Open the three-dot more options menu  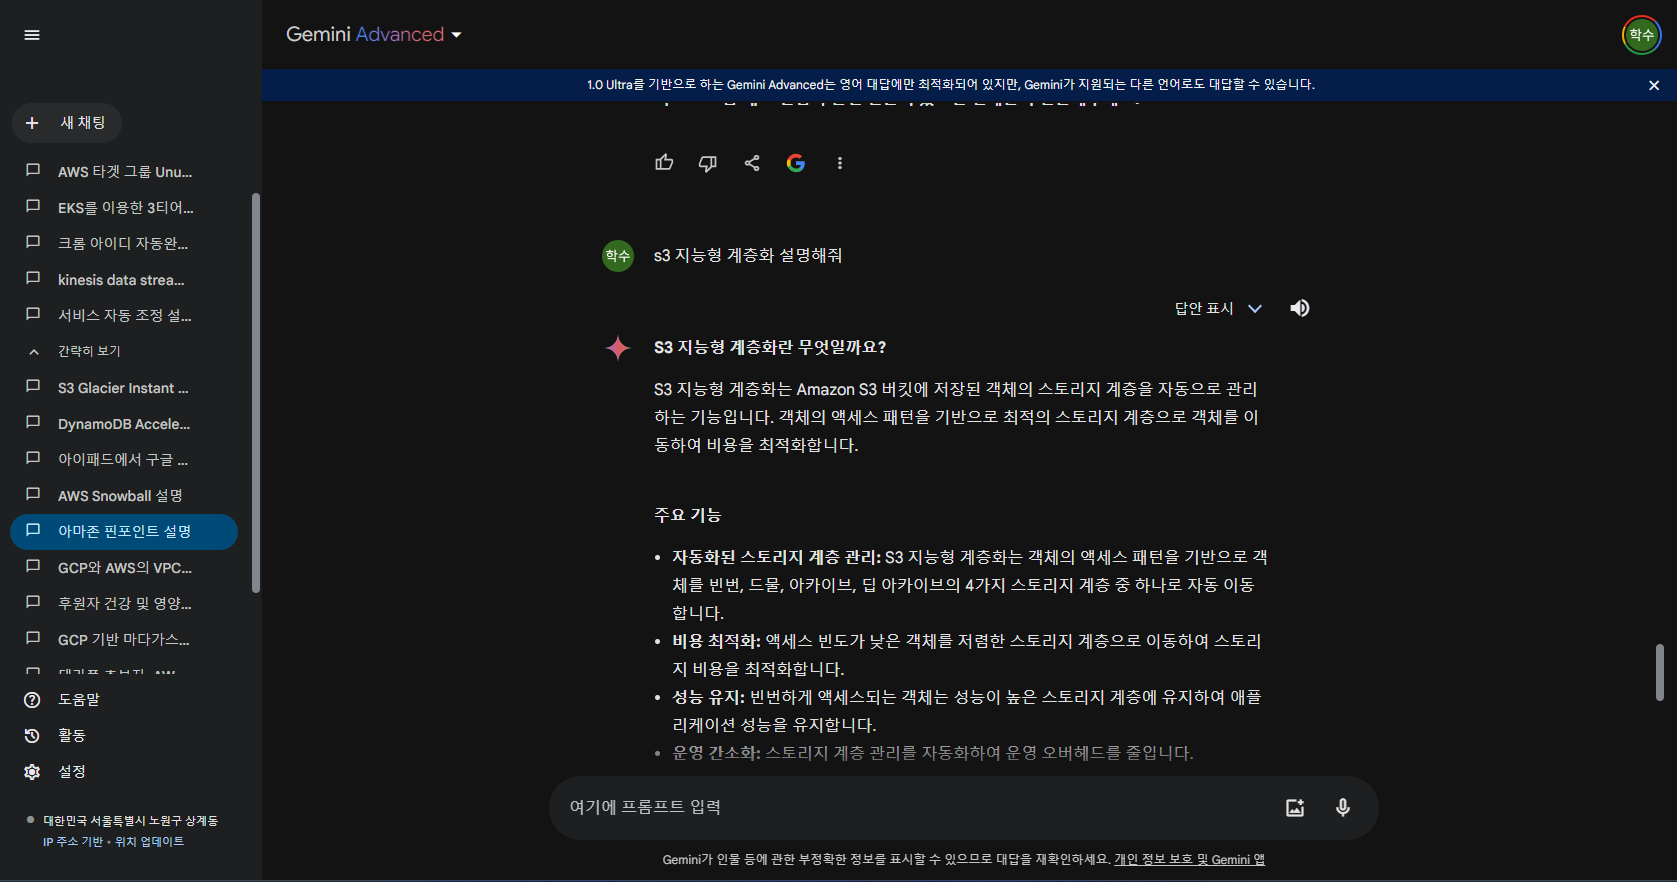coord(840,163)
